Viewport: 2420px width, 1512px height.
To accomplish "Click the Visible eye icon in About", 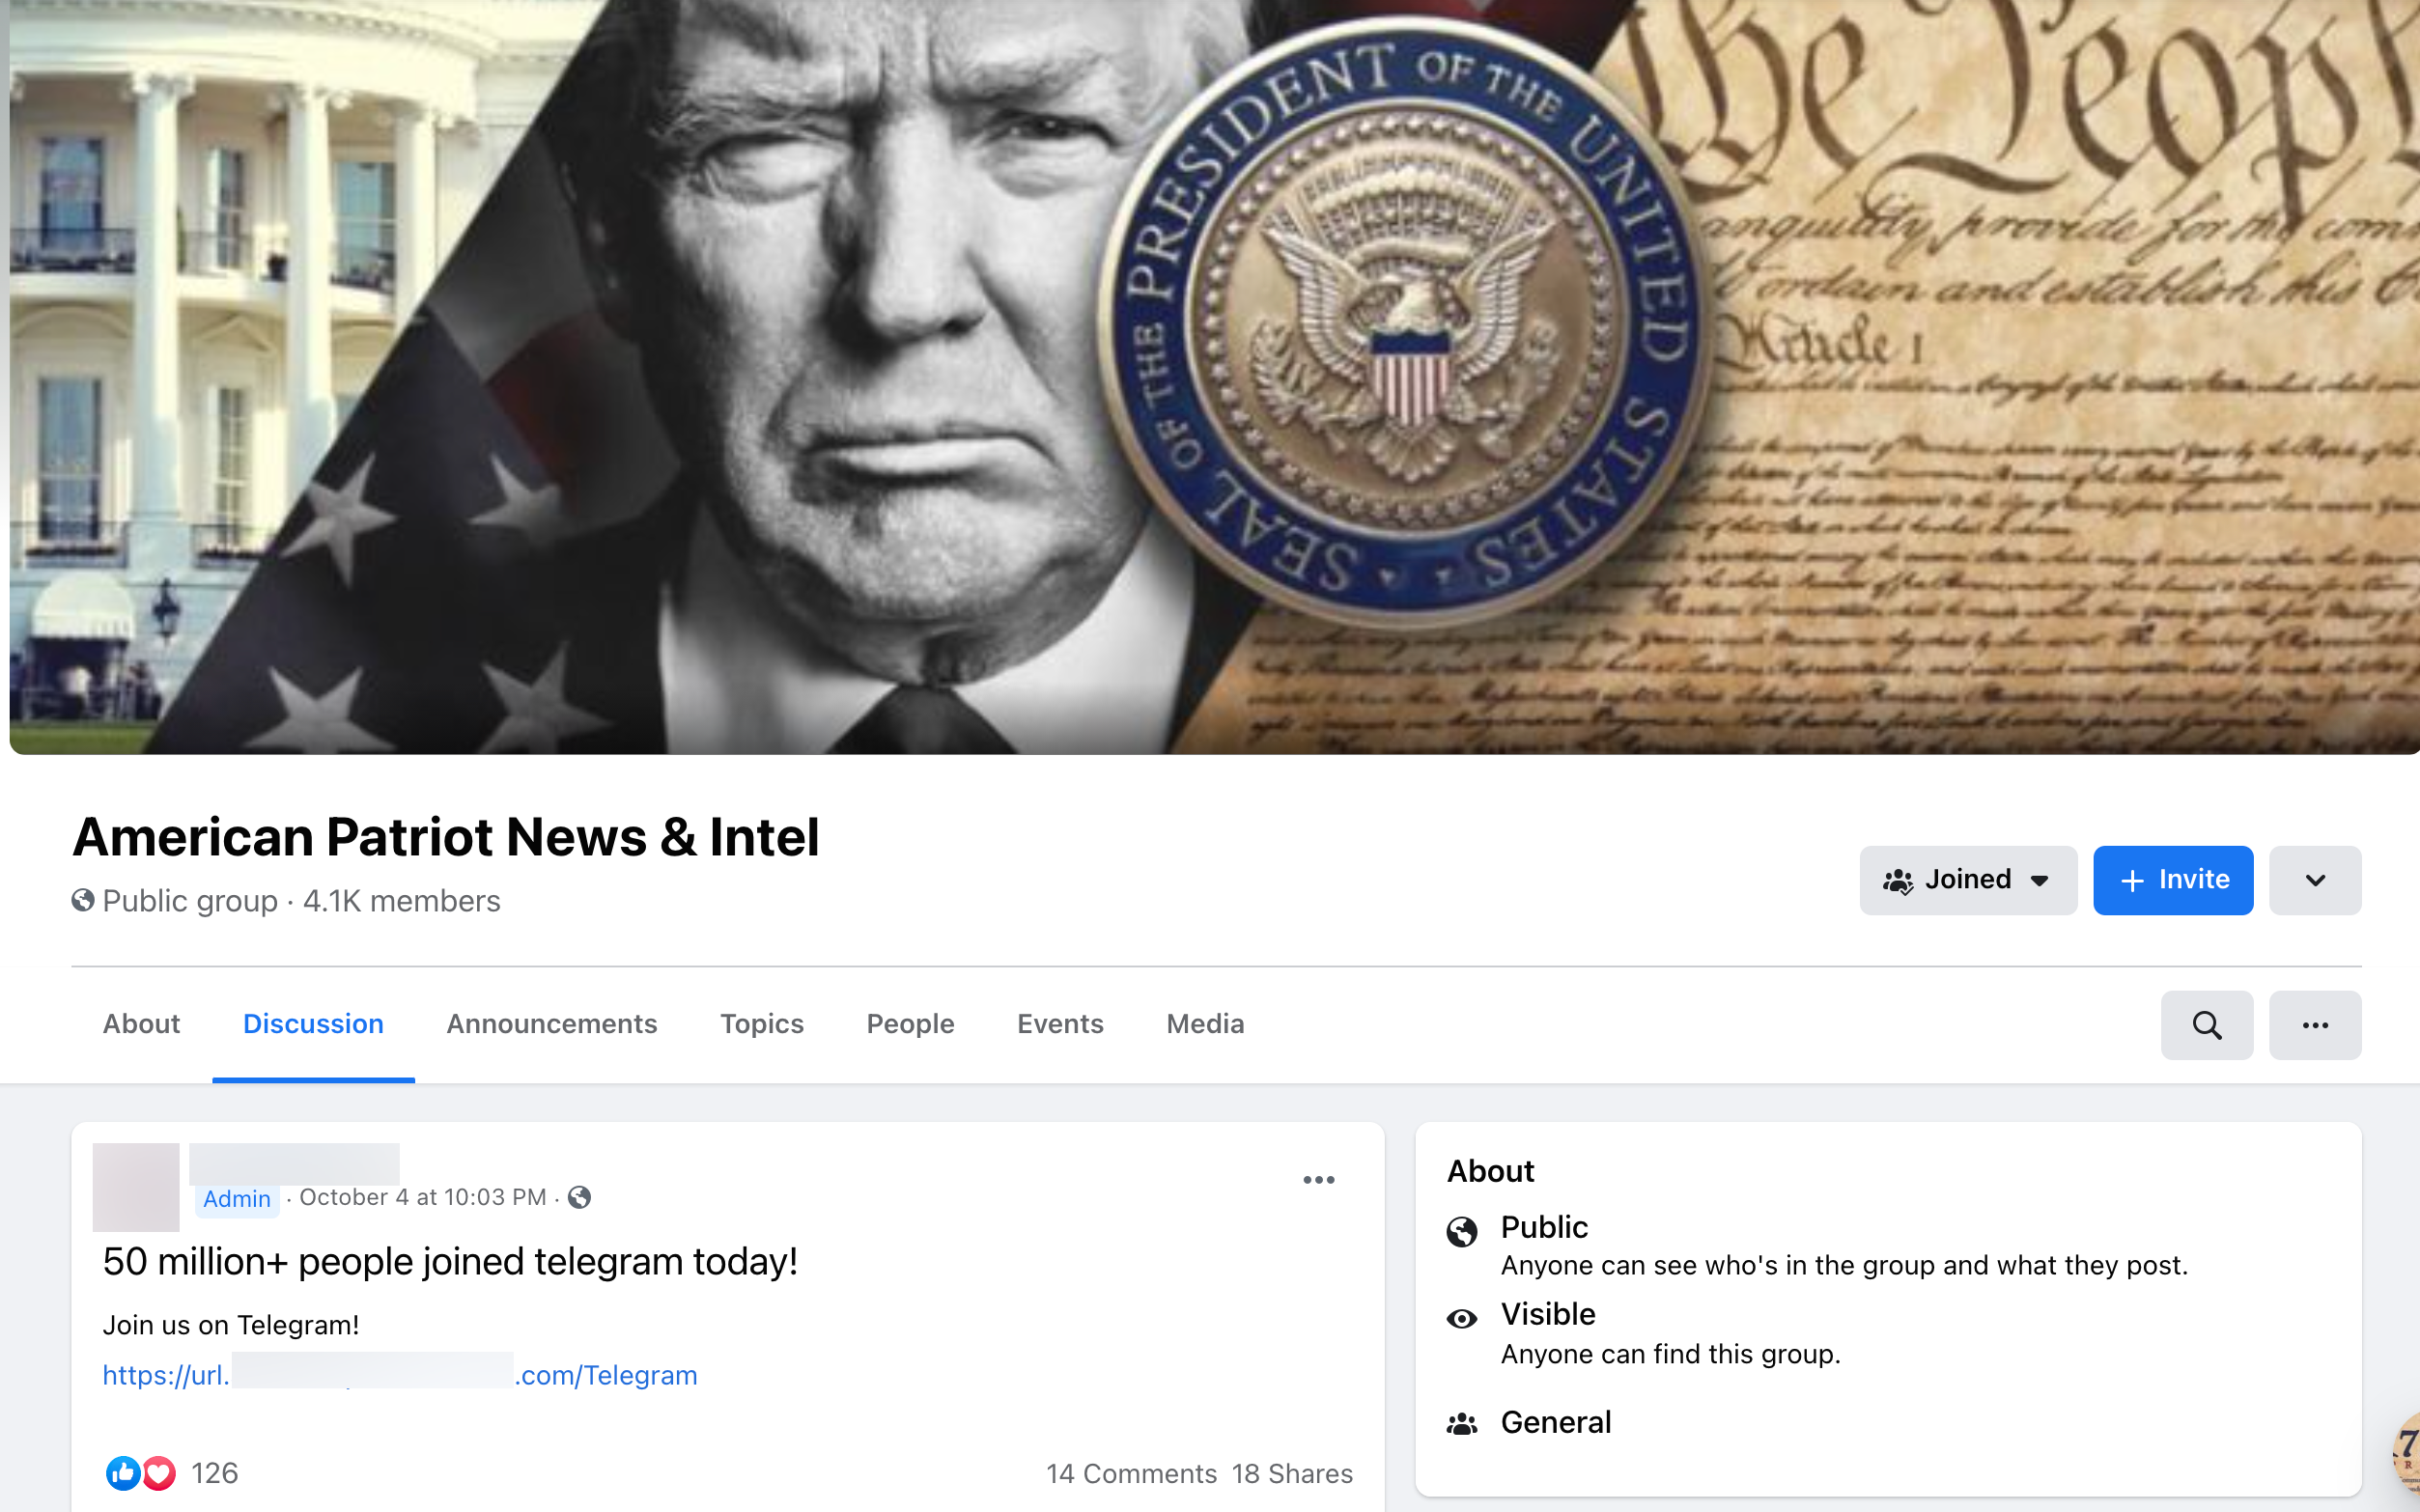I will pos(1462,1319).
